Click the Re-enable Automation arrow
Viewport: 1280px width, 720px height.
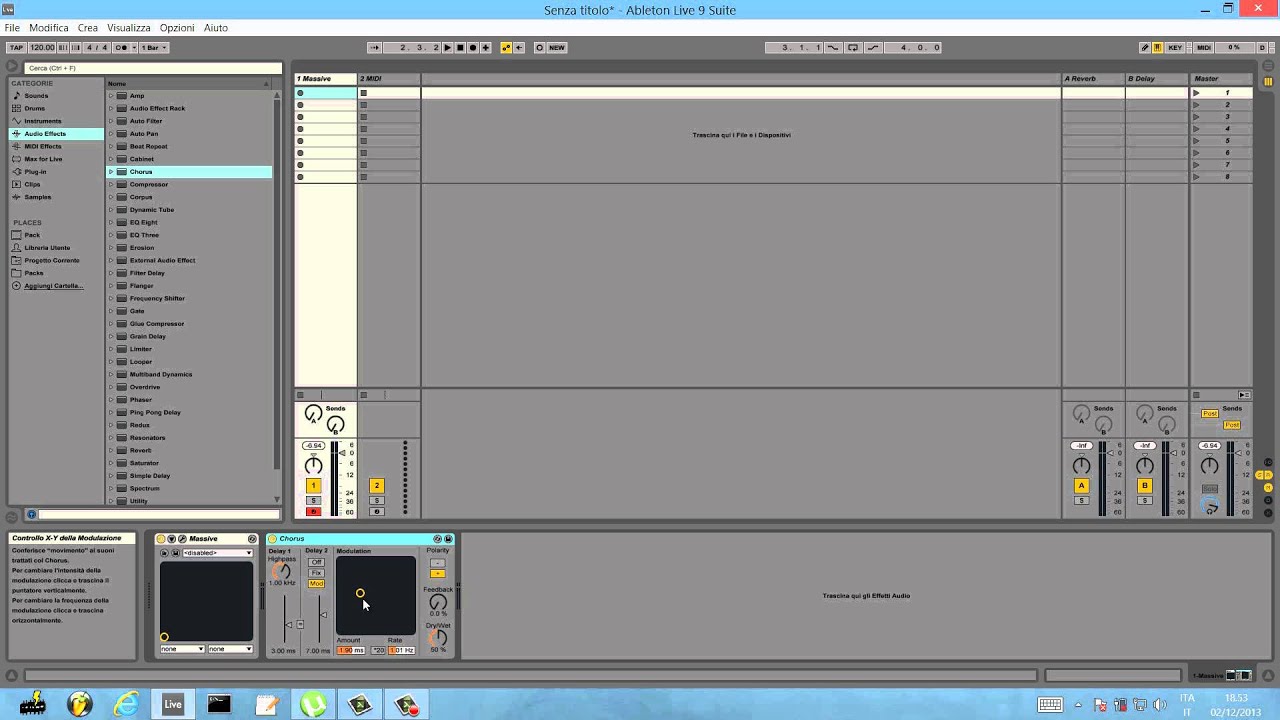(x=520, y=47)
